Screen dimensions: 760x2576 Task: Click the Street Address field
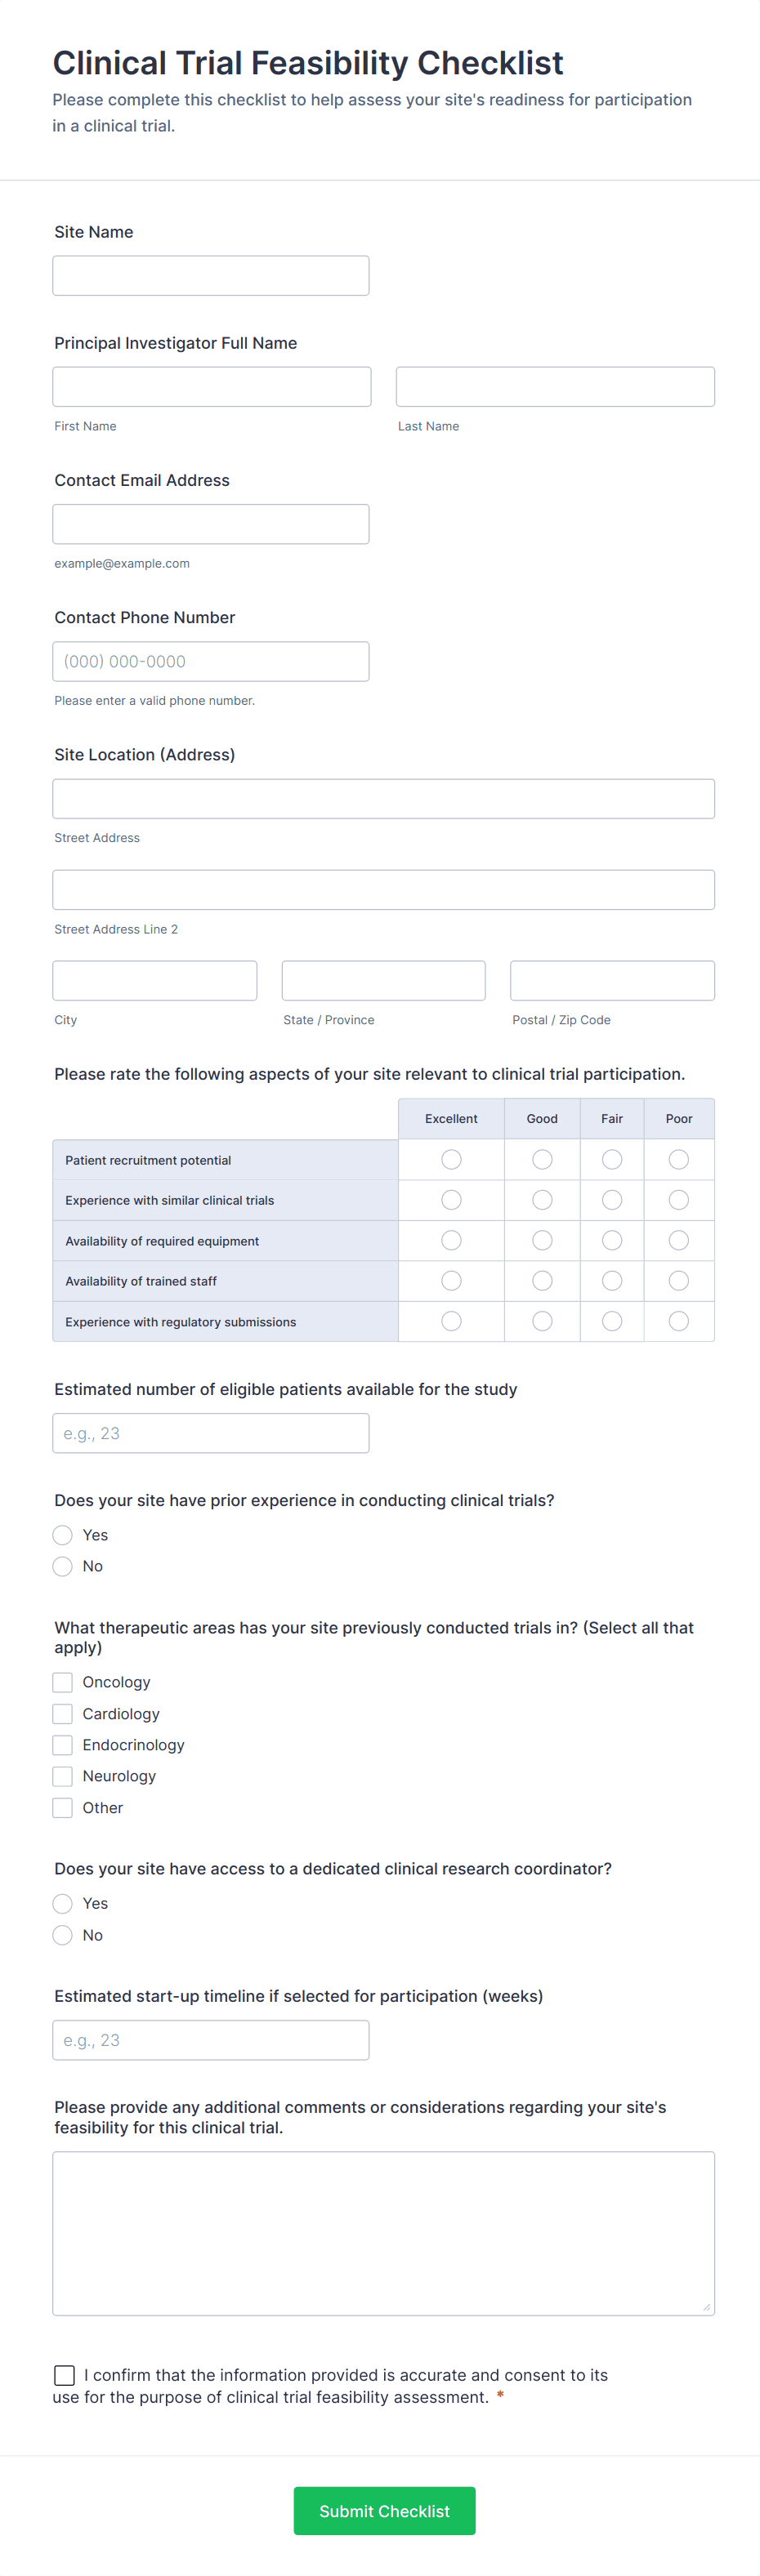[383, 799]
